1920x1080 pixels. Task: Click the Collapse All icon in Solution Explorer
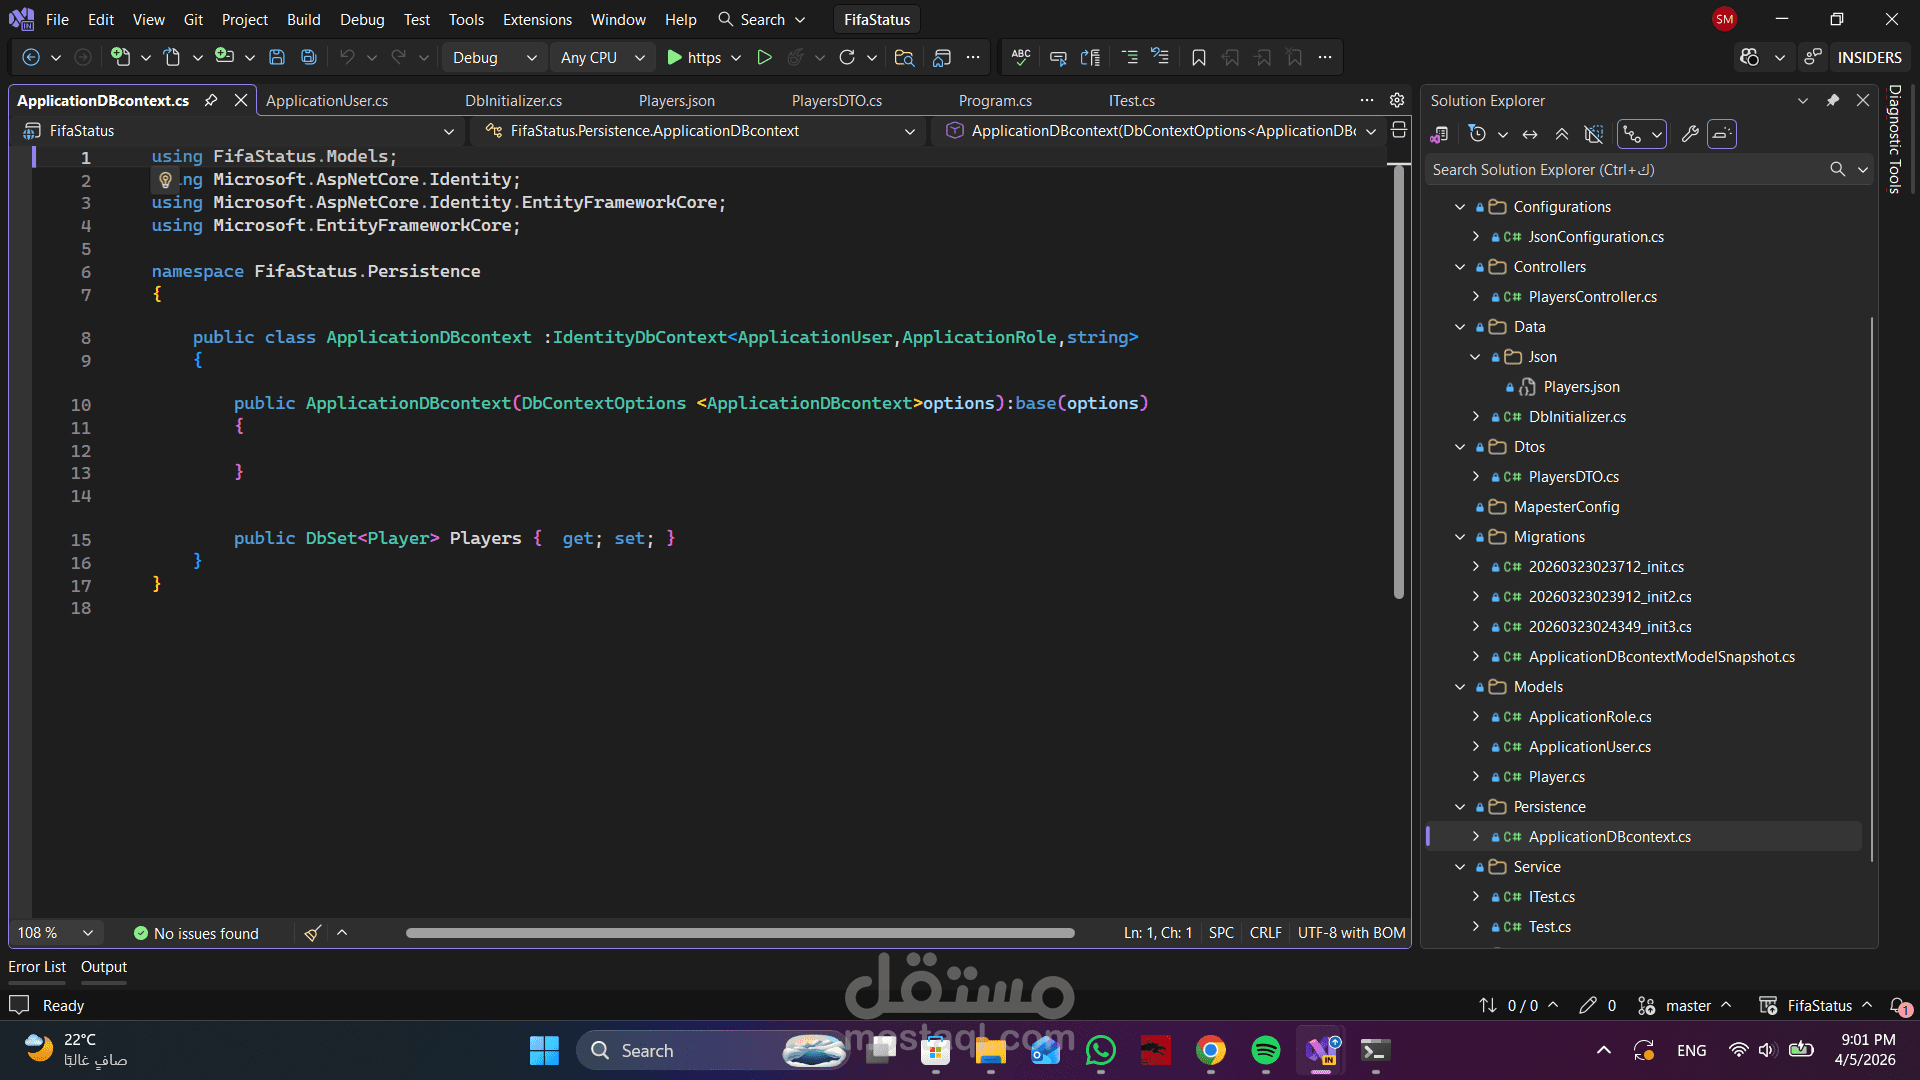1561,134
